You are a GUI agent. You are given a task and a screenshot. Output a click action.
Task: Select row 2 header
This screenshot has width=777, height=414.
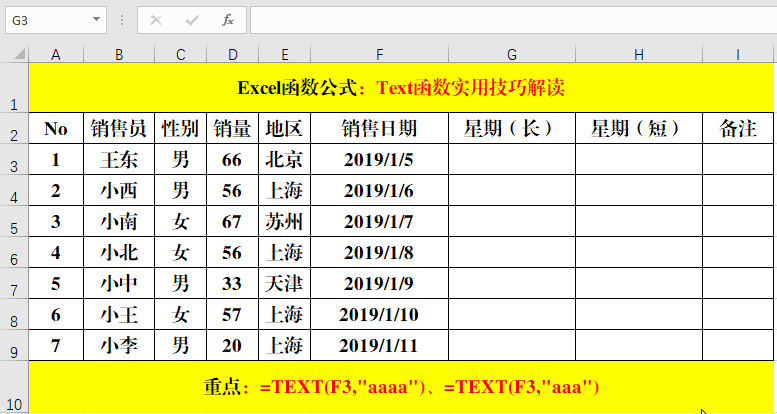(x=14, y=128)
